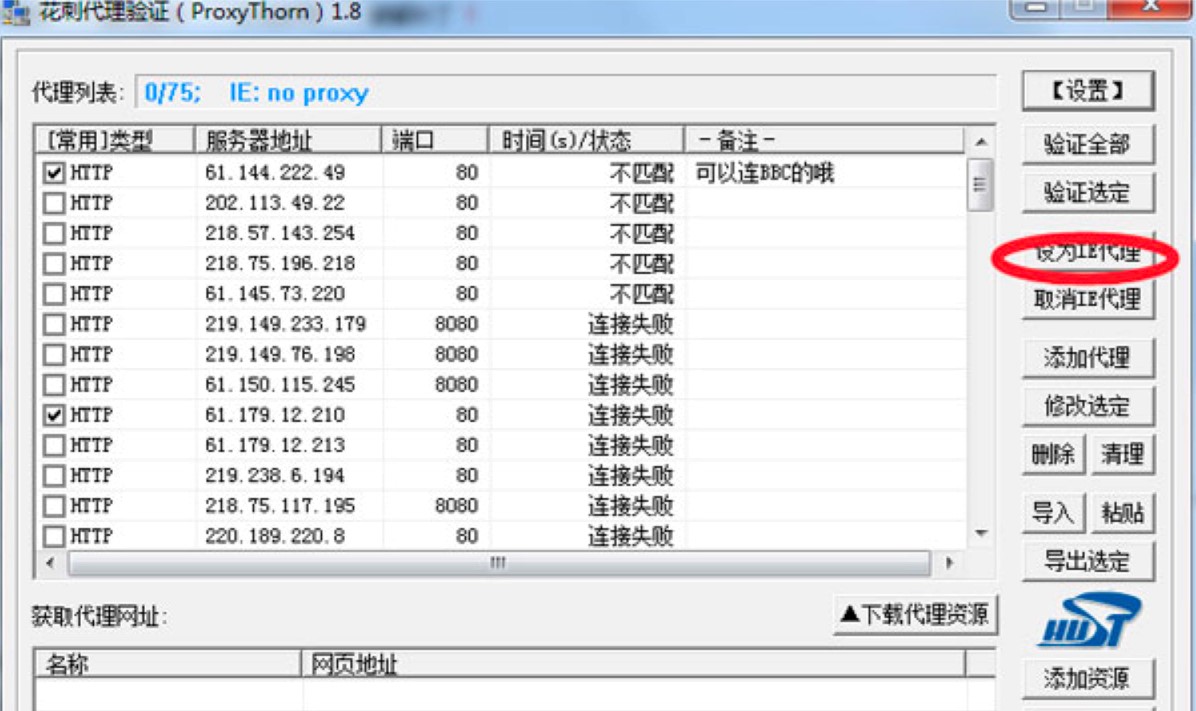Sort by 时间(s)/状态 column header
The image size is (1196, 711).
coord(587,140)
